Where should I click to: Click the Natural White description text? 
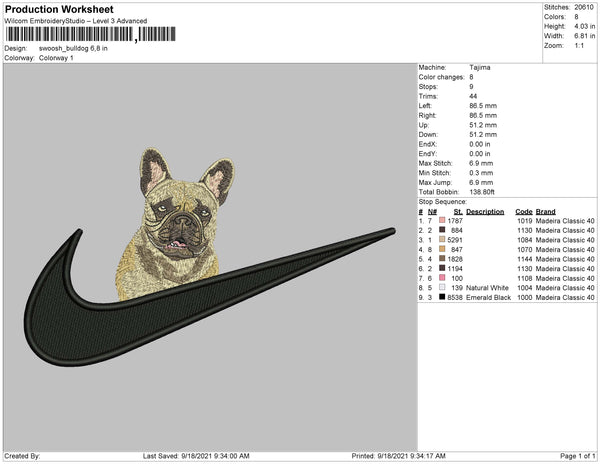[x=487, y=288]
